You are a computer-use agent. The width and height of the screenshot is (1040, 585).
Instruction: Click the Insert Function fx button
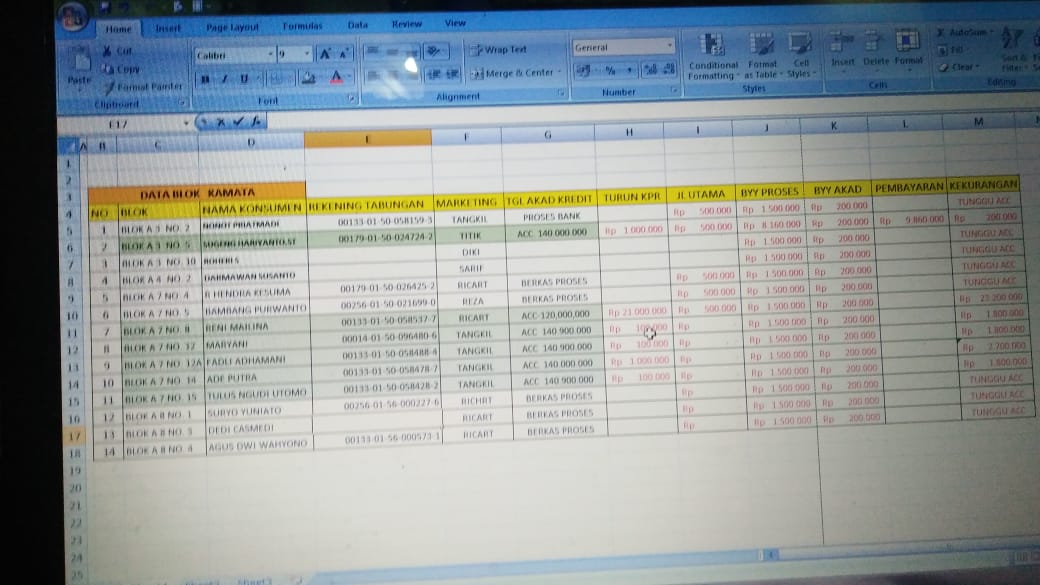click(256, 121)
